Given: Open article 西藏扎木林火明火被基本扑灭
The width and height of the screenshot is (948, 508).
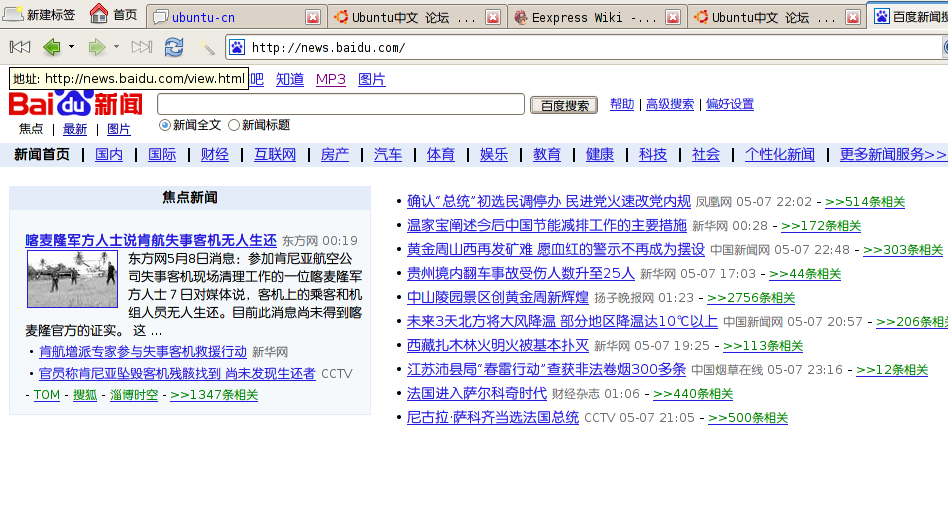Looking at the screenshot, I should click(498, 345).
